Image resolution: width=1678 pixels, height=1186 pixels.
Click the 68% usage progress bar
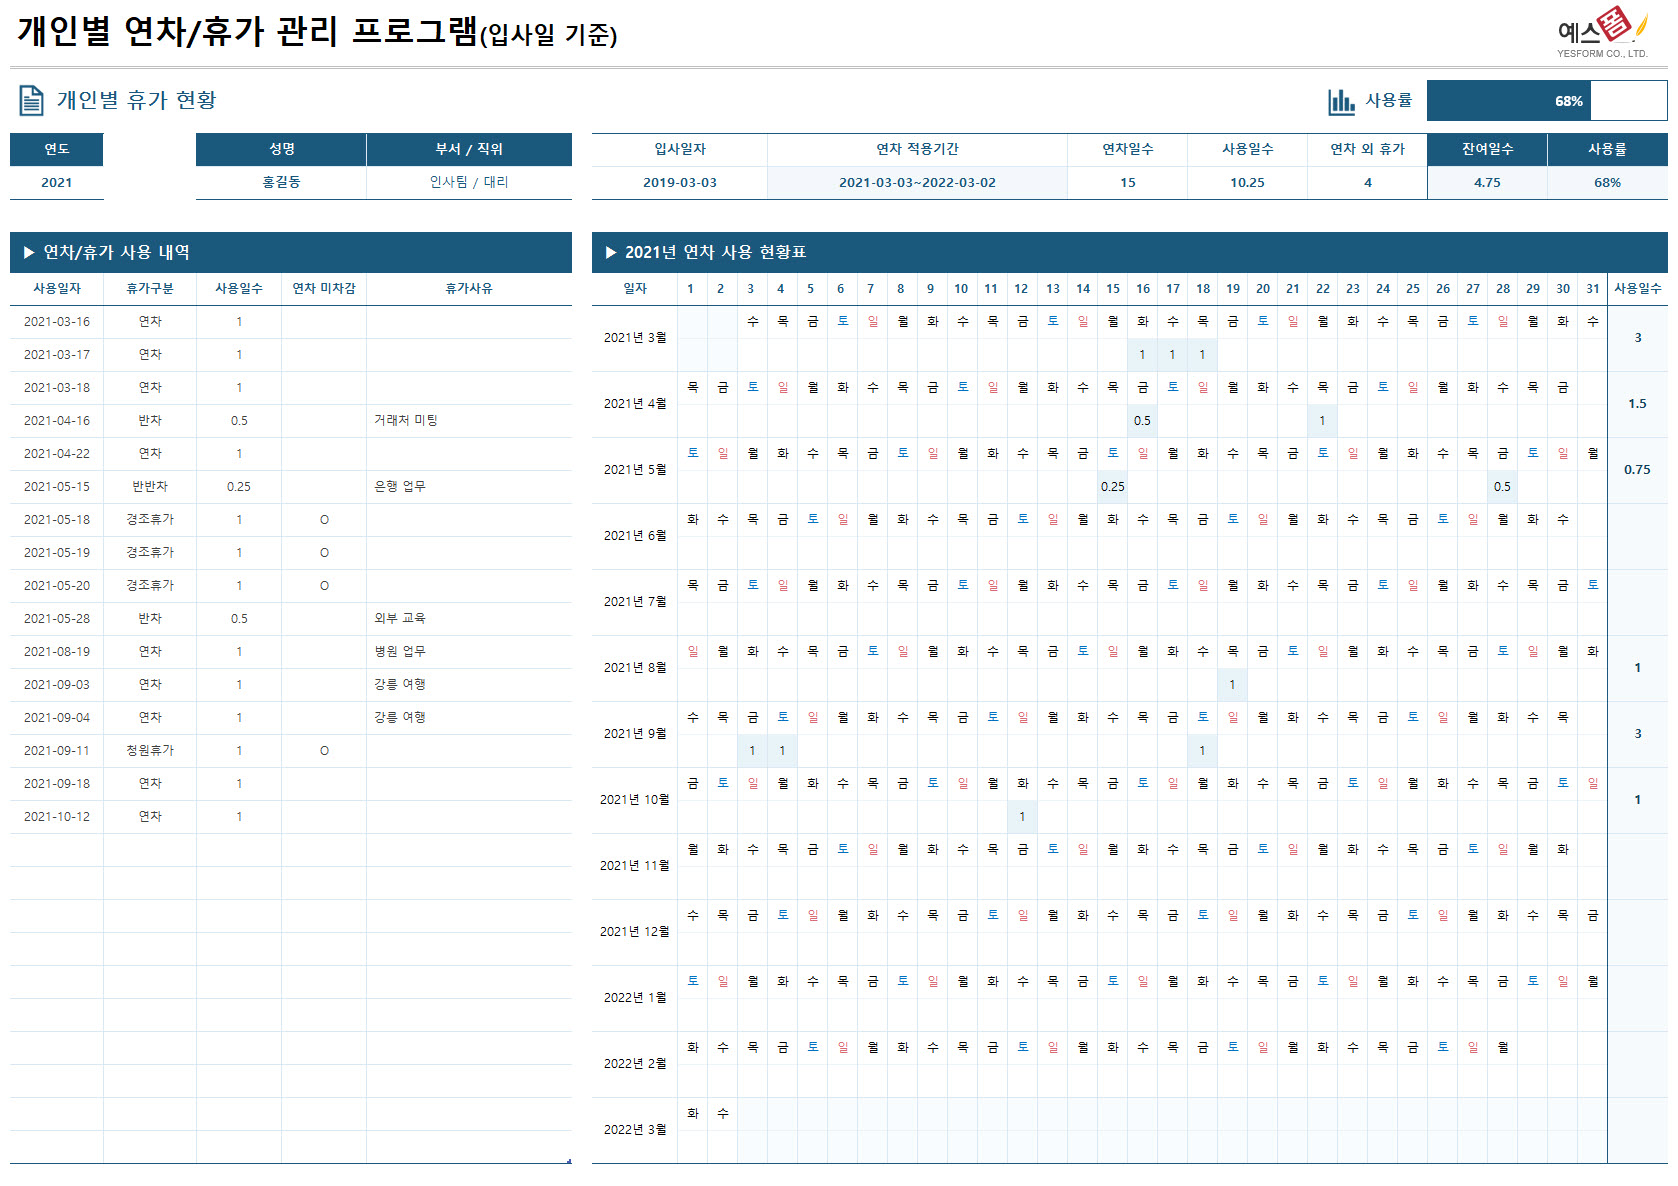[1547, 101]
